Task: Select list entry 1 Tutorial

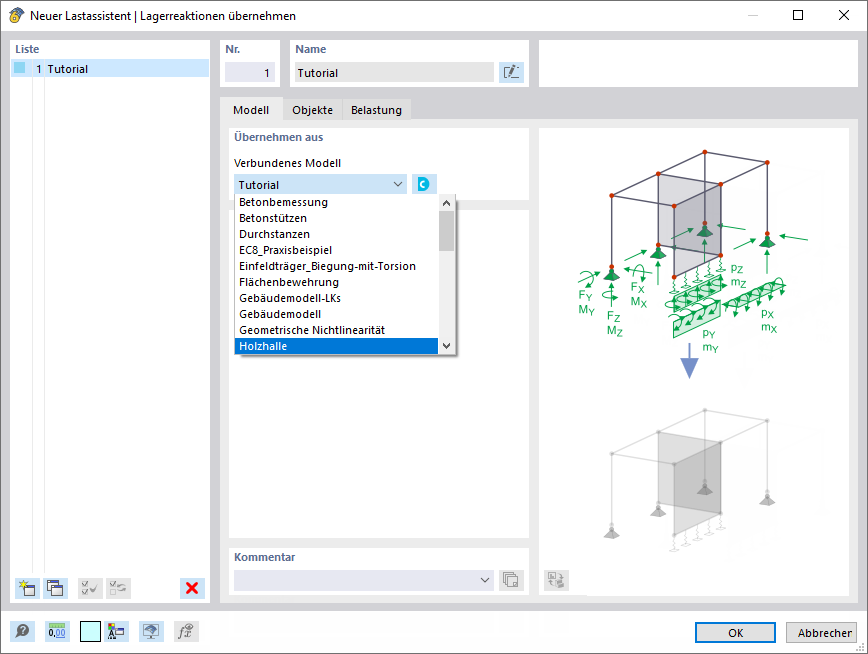Action: tap(110, 69)
